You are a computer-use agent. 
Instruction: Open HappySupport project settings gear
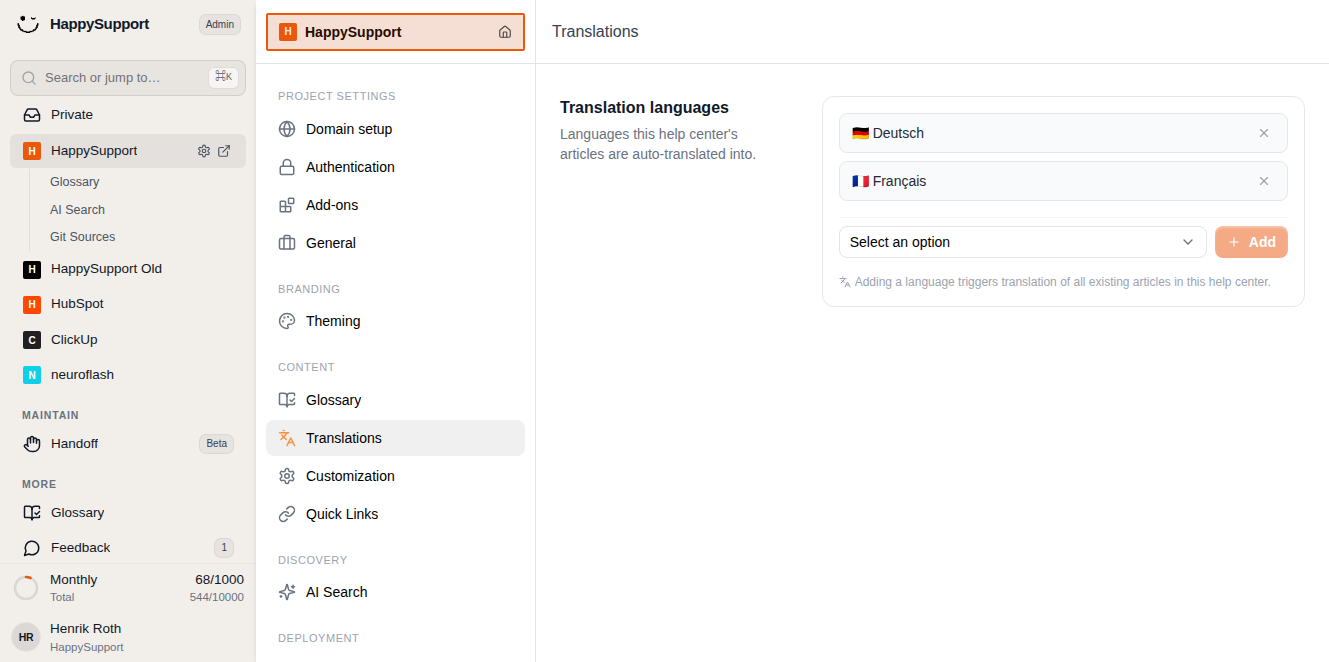[204, 151]
